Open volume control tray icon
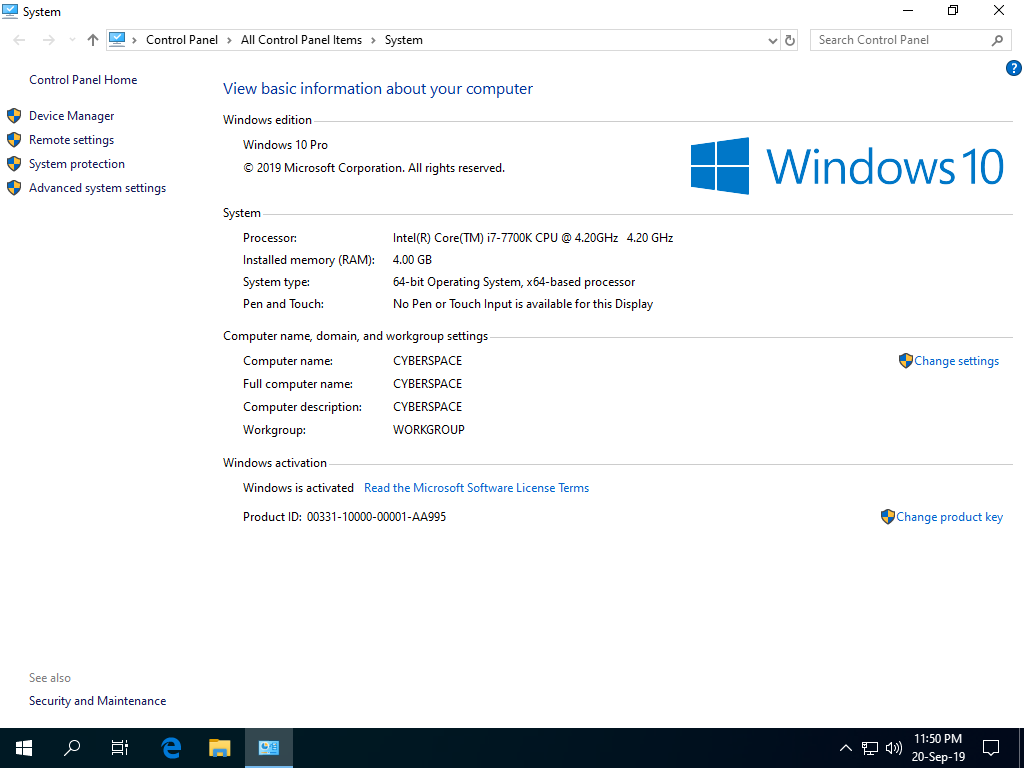The height and width of the screenshot is (768, 1024). pos(893,748)
